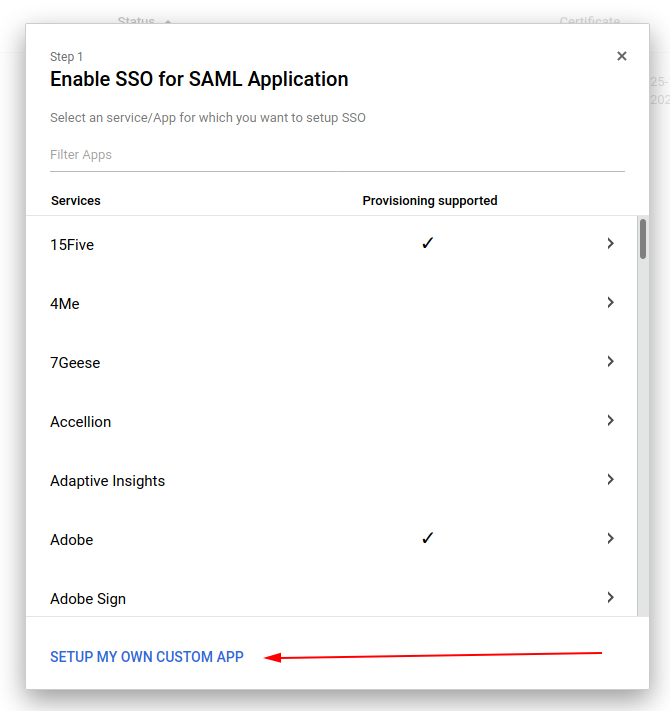
Task: Click the Services column header
Action: (76, 200)
